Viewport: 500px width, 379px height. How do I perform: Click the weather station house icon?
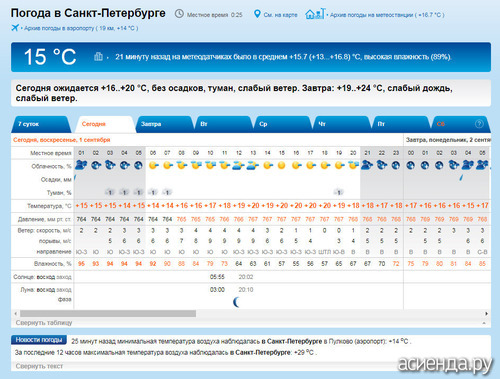[315, 14]
